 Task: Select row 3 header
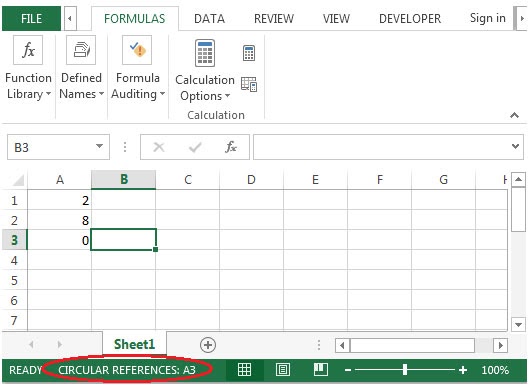pyautogui.click(x=14, y=240)
